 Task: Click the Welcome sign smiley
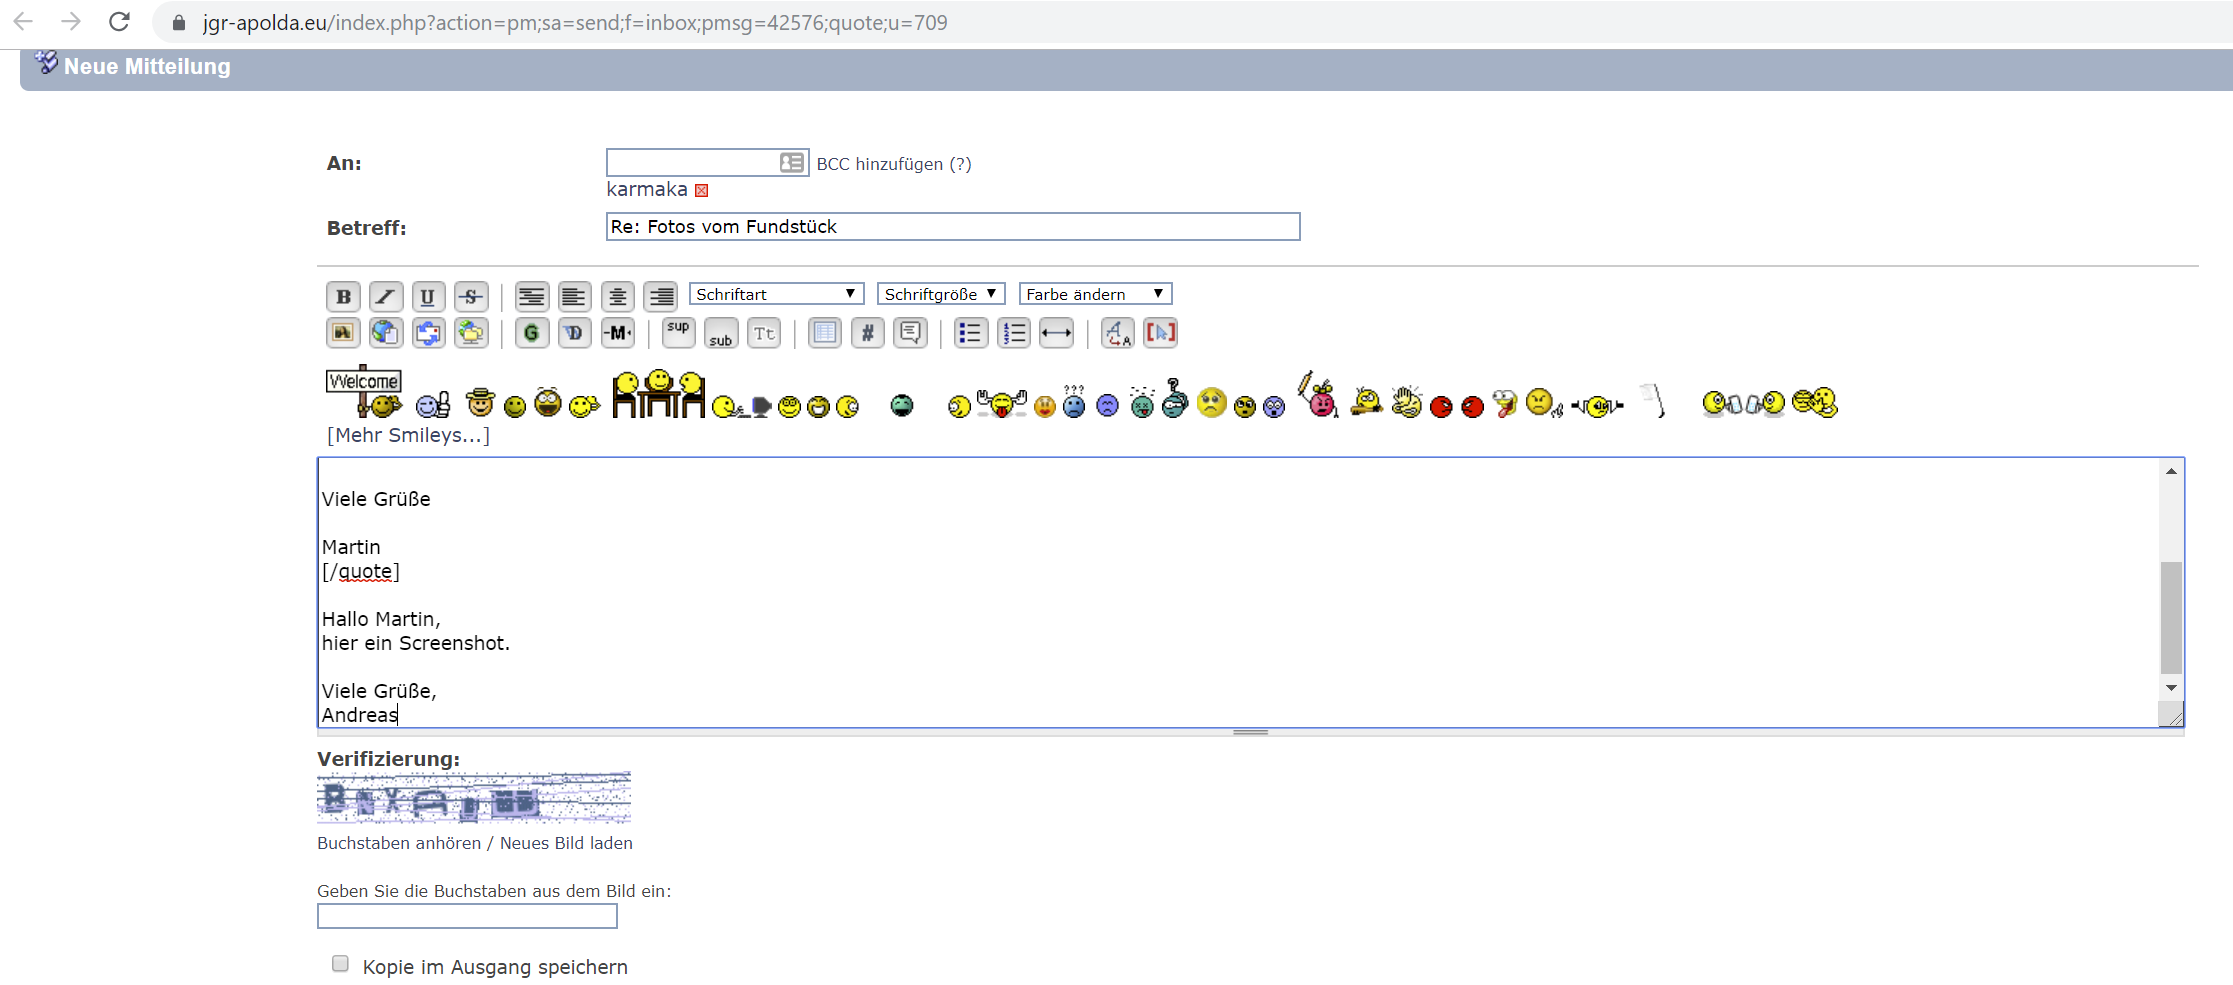(x=364, y=392)
